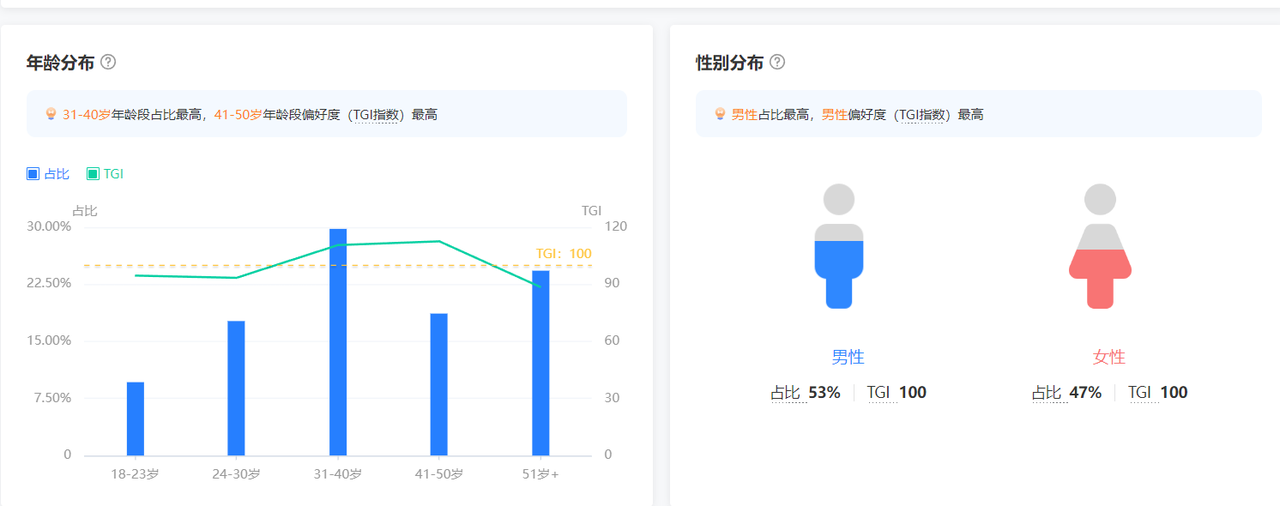Toggle TGI series in chart legend
This screenshot has height=506, width=1280.
[x=105, y=174]
